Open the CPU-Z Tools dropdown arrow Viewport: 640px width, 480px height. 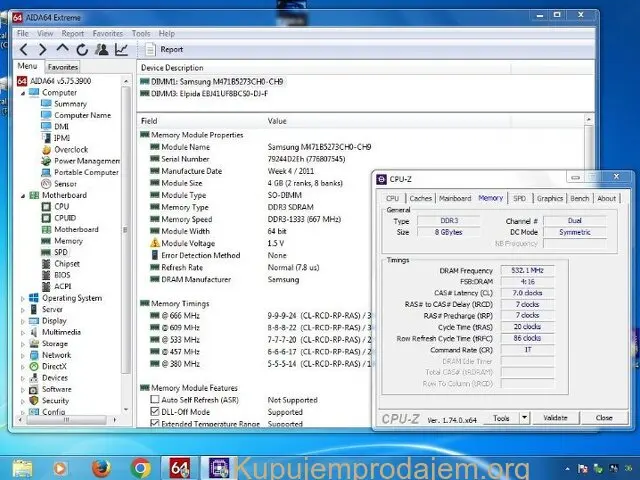click(x=526, y=418)
